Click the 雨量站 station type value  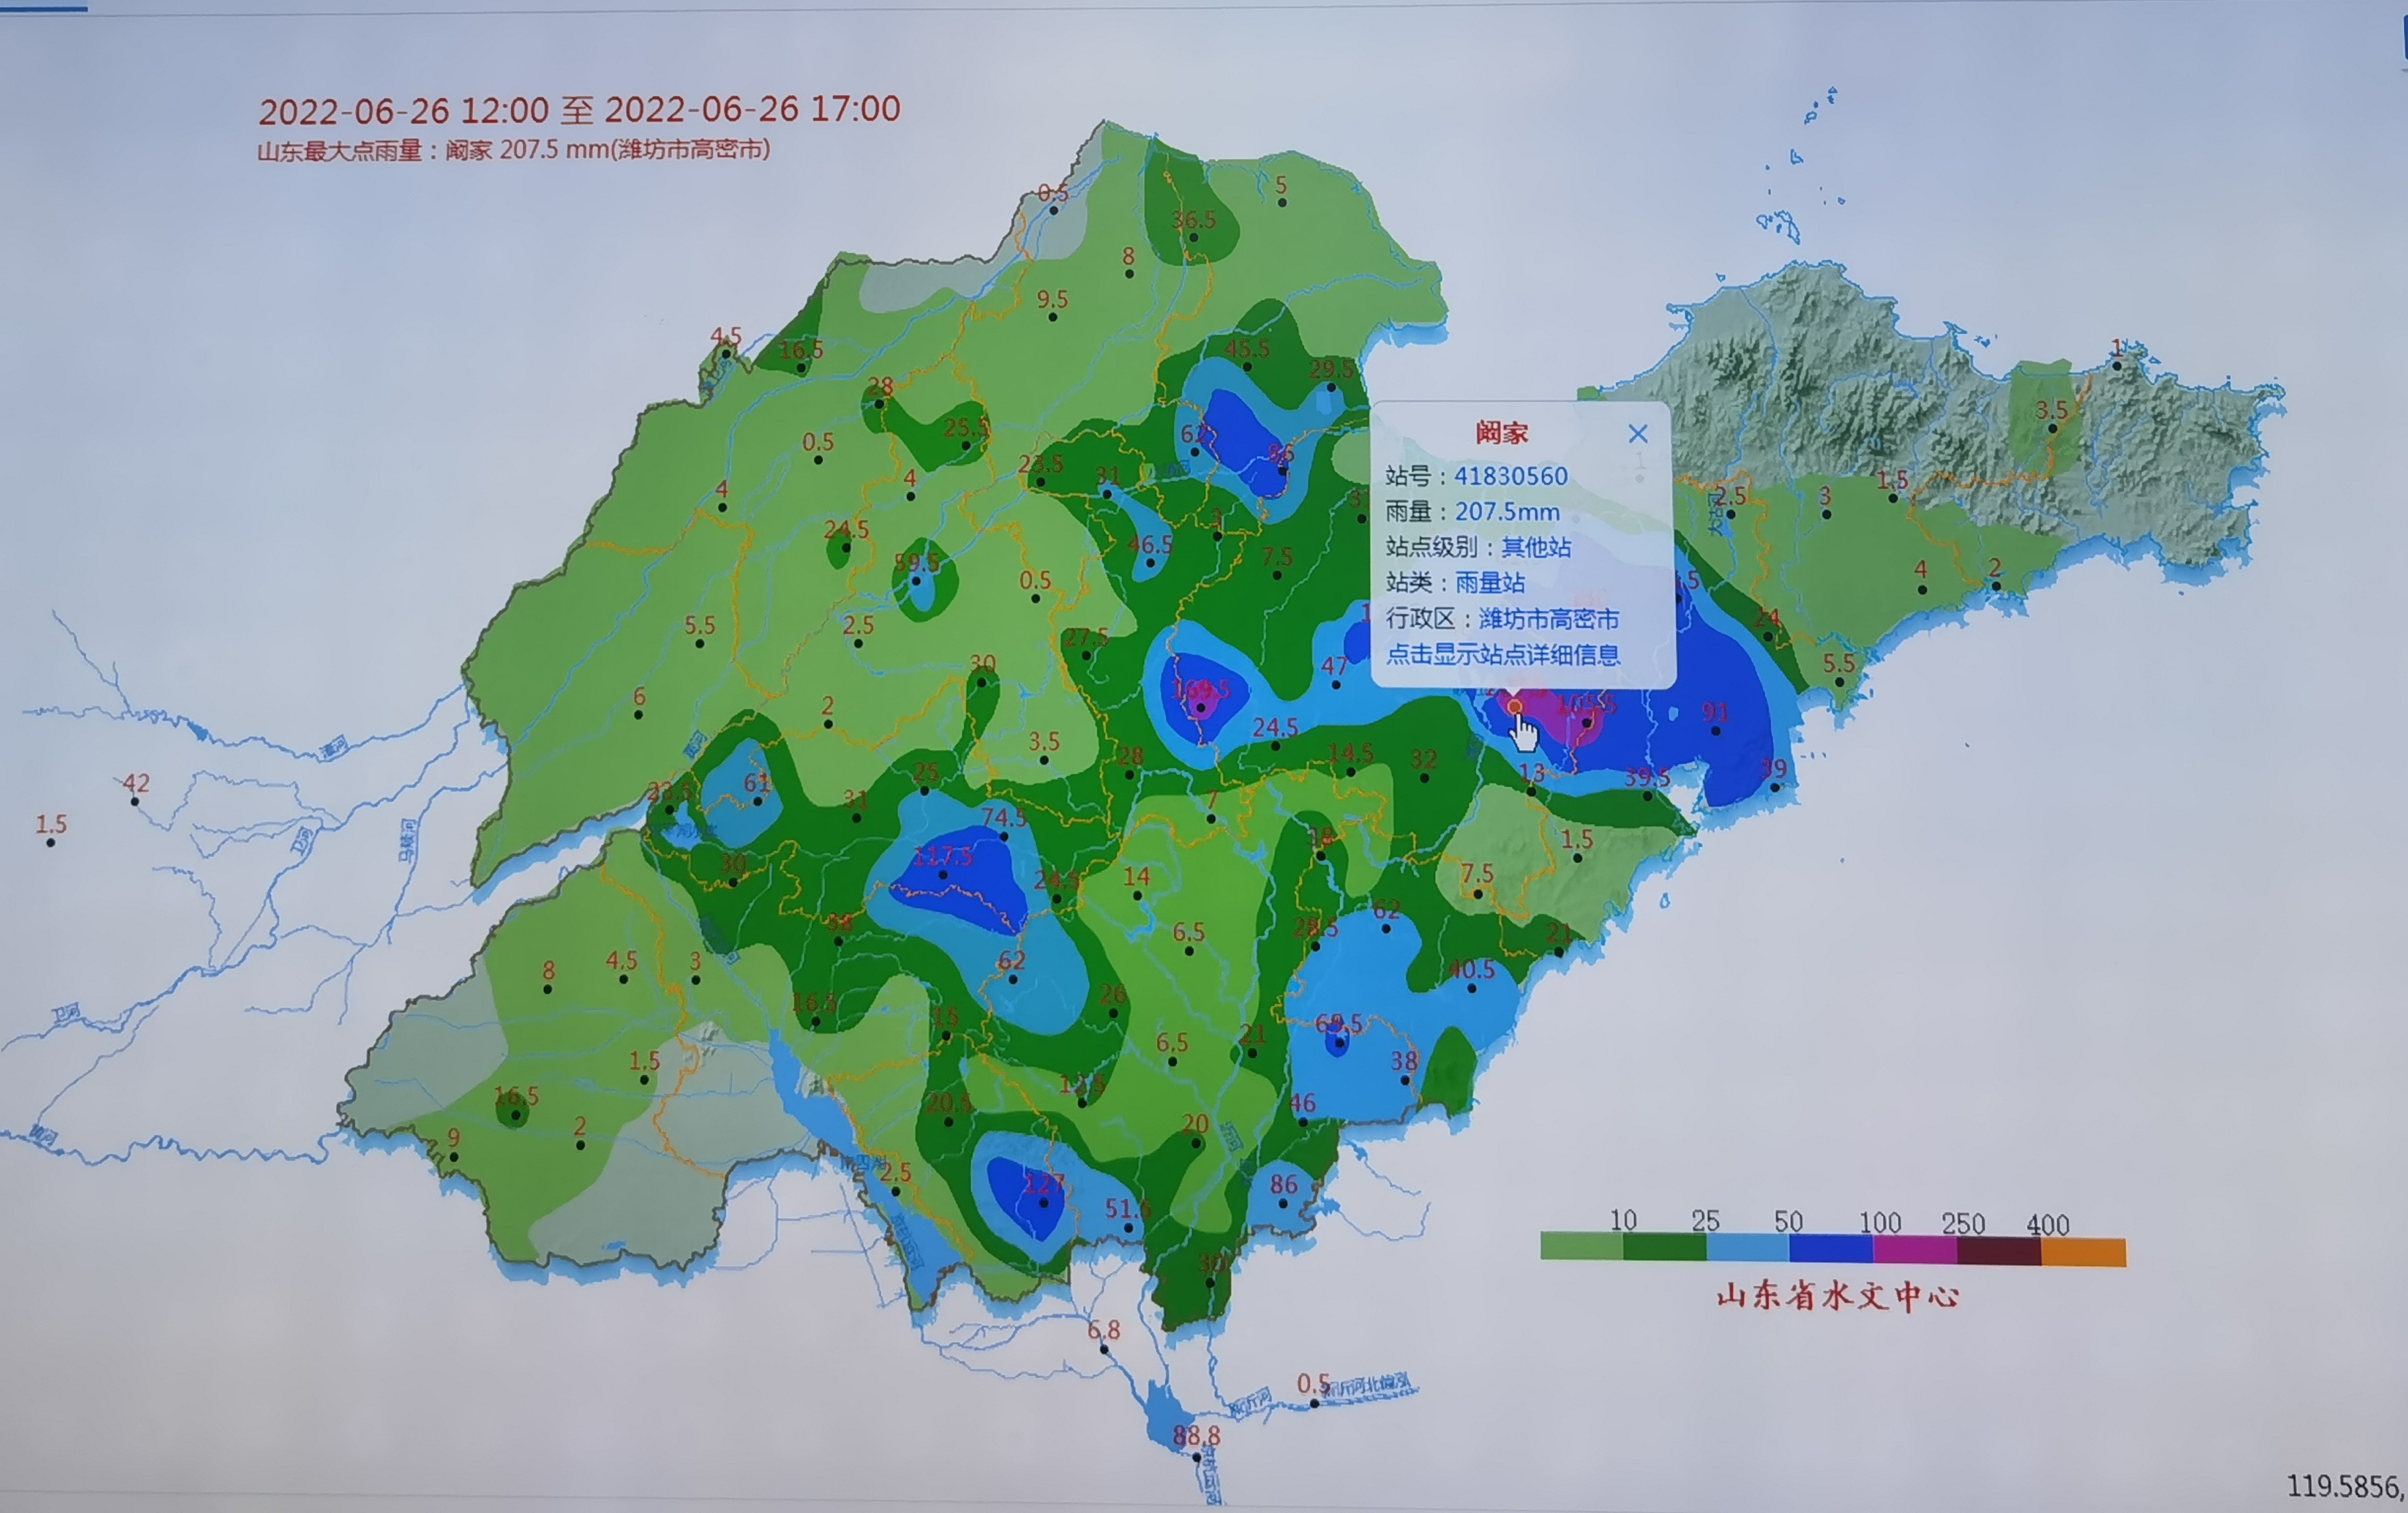pos(1490,582)
